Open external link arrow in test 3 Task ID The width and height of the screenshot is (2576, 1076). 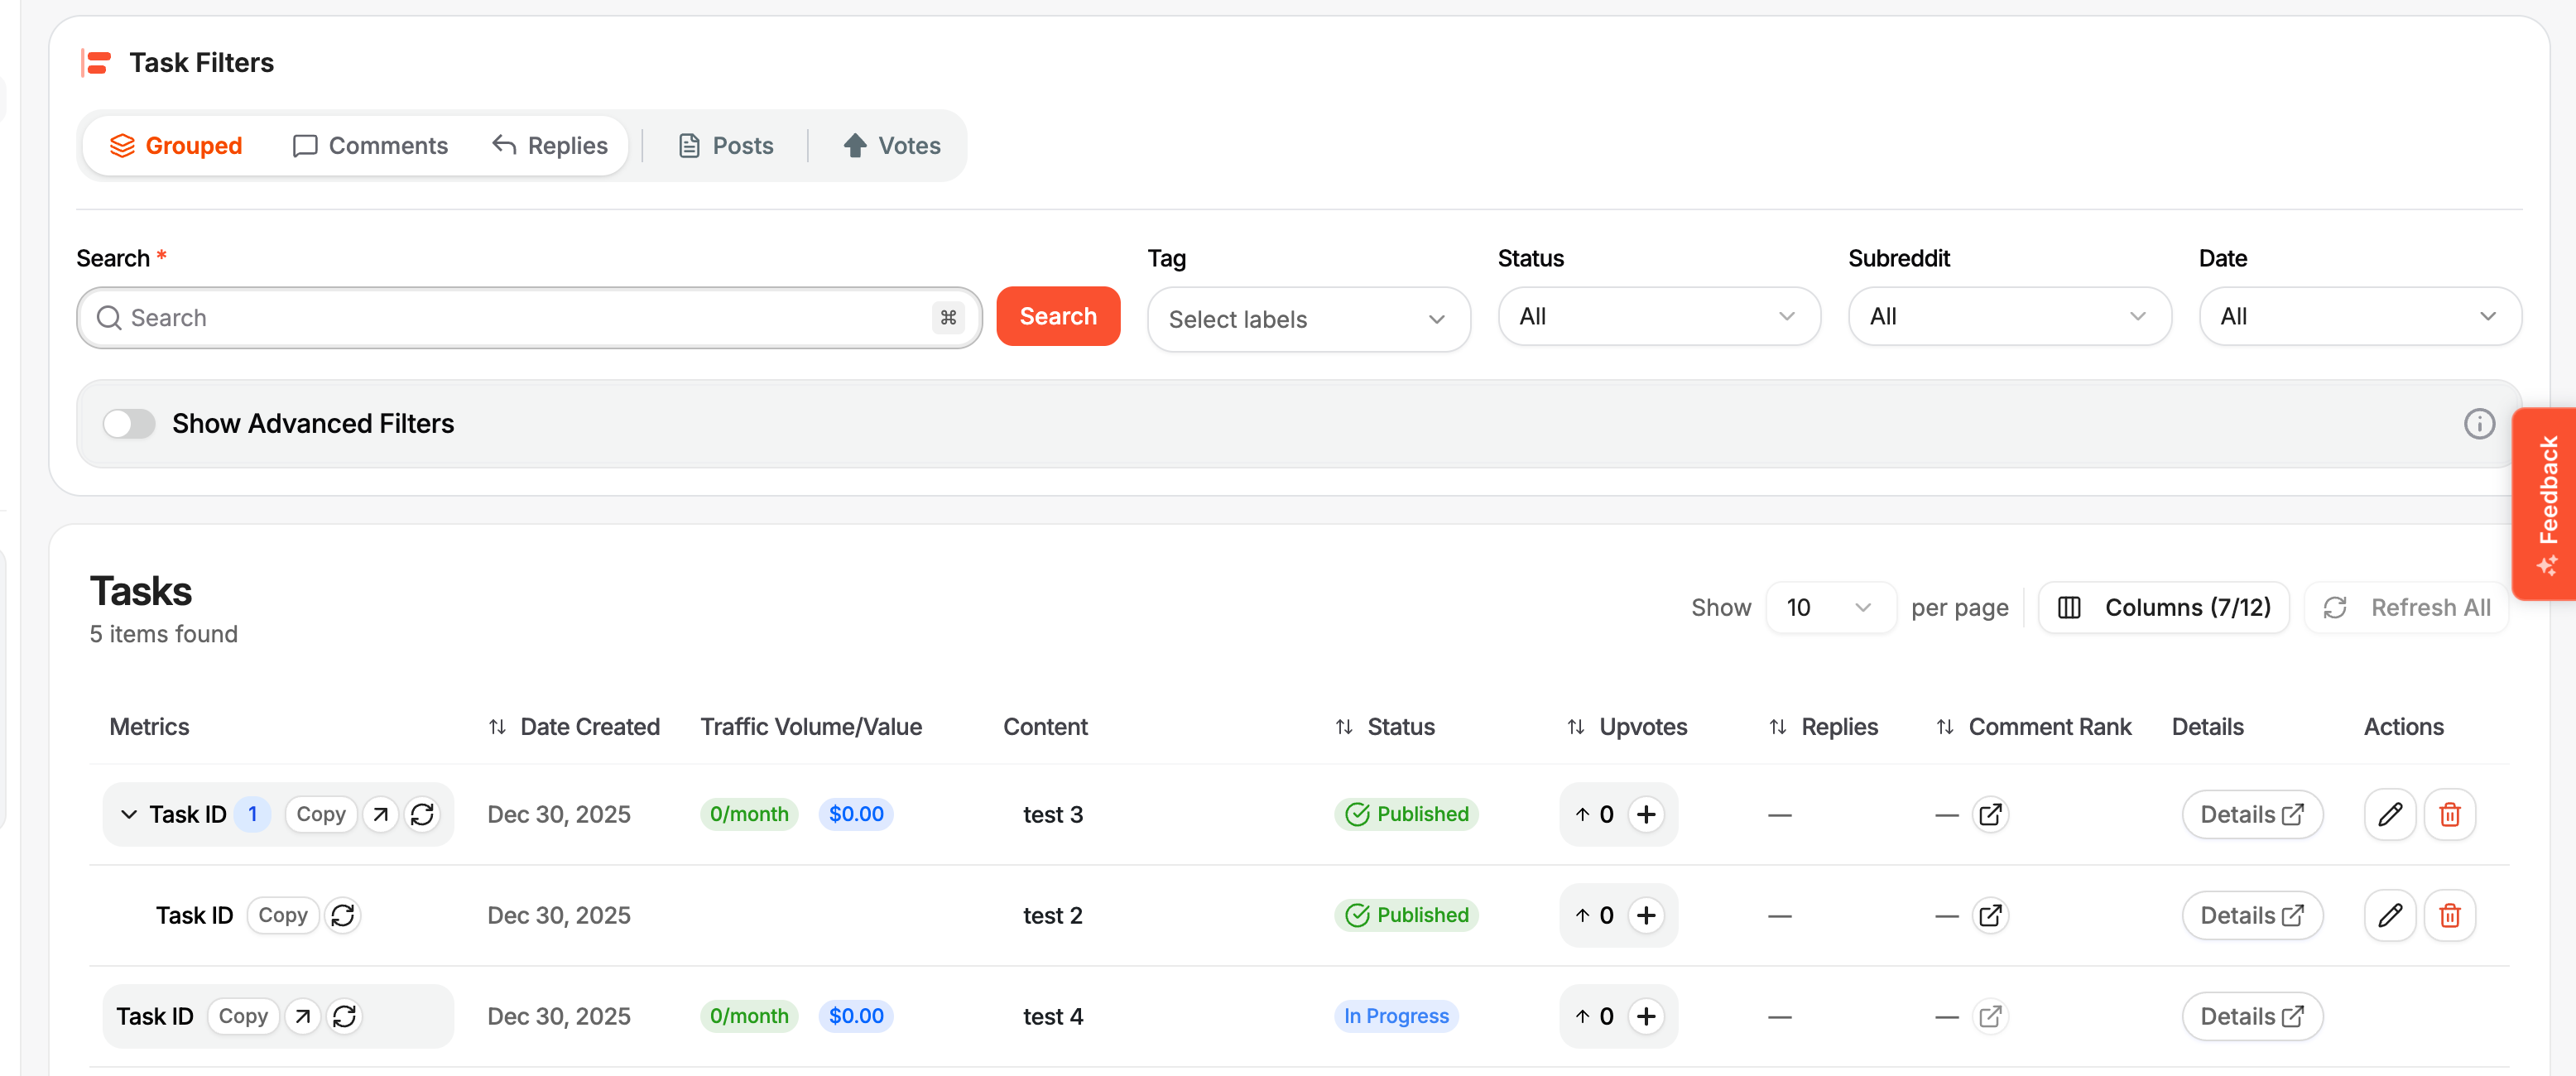(x=380, y=814)
